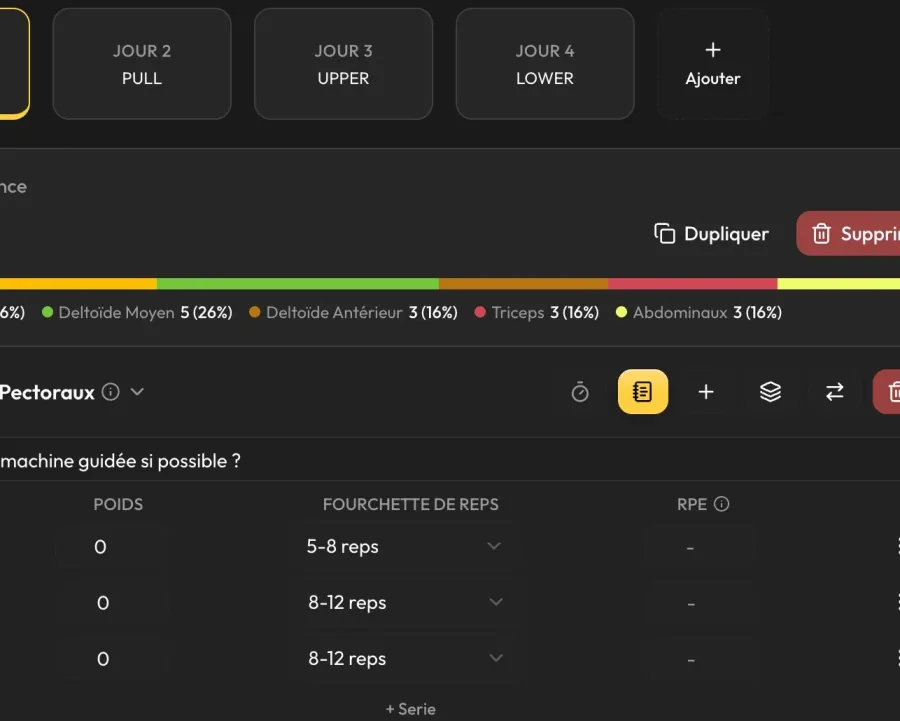Open the JOUR 2 PULL day tab
Image resolution: width=900 pixels, height=721 pixels.
coord(142,64)
